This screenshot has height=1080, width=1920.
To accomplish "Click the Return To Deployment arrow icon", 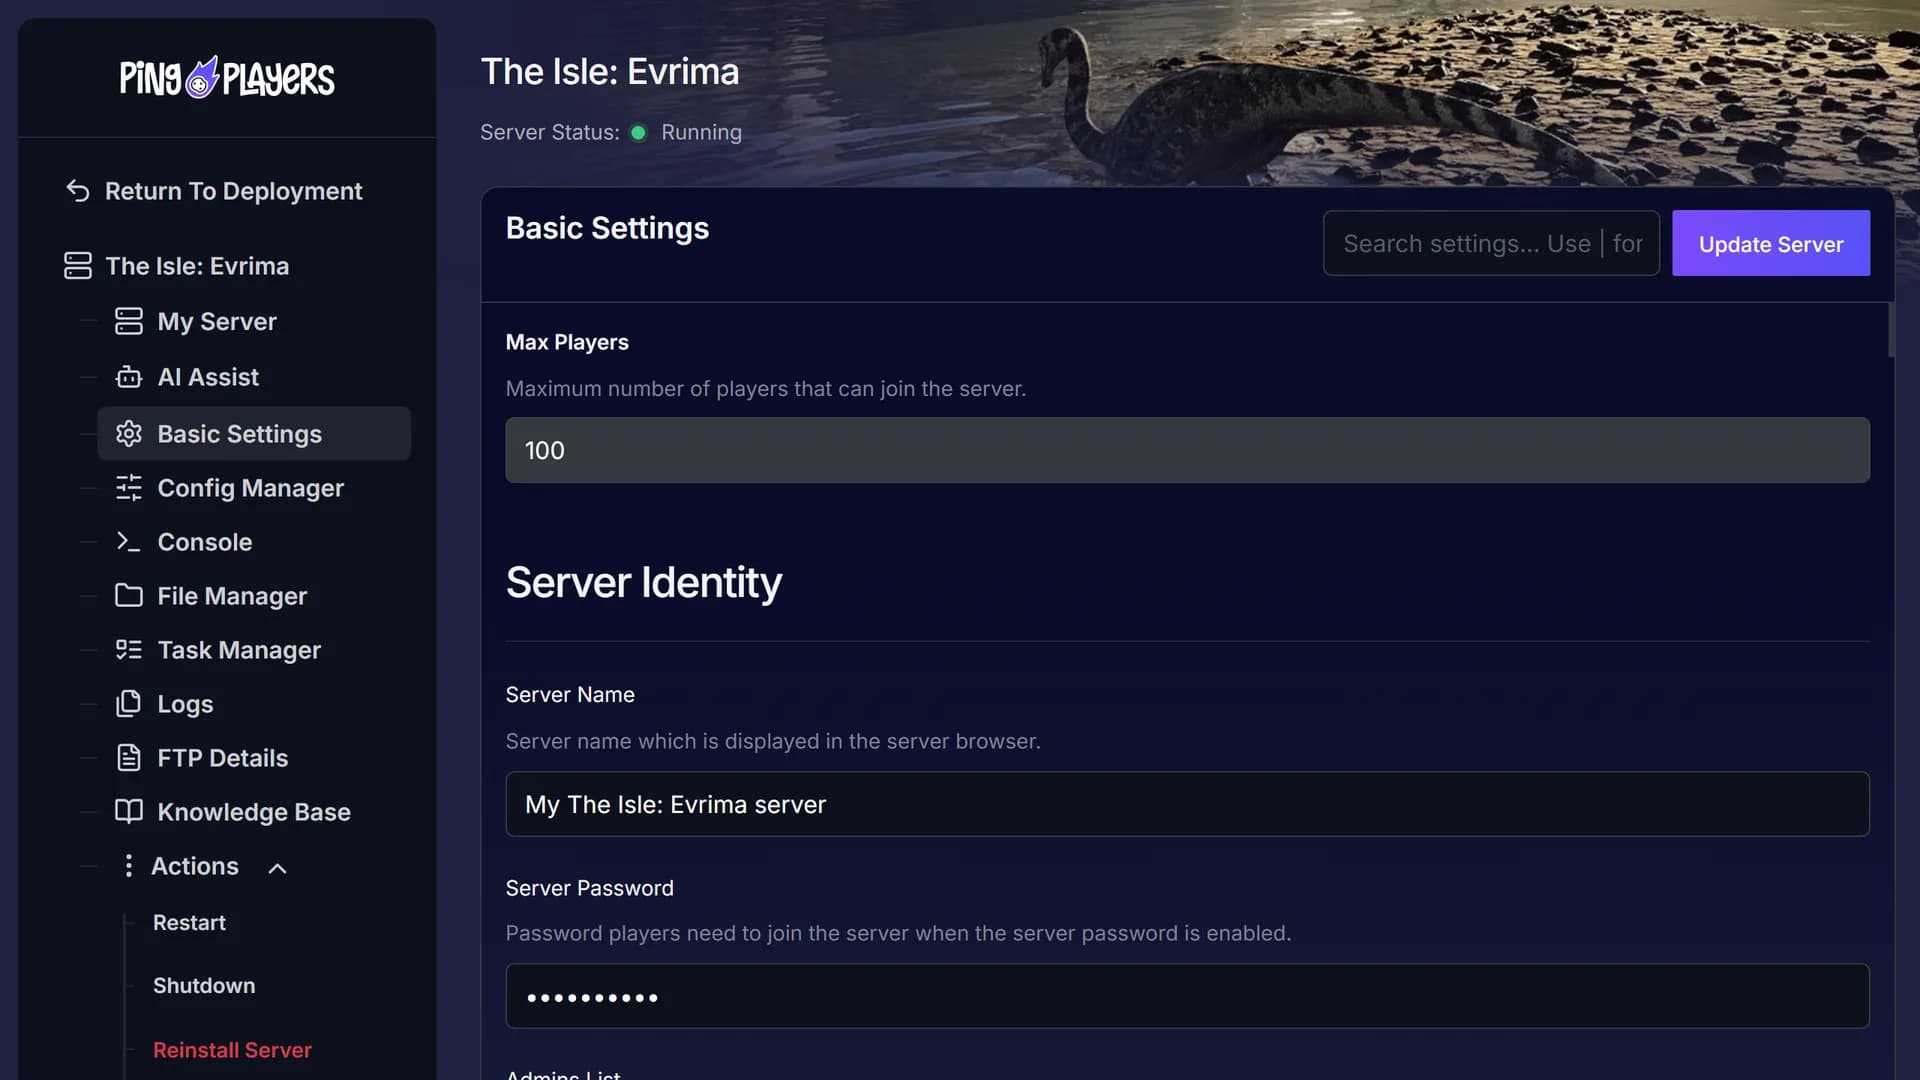I will (78, 191).
